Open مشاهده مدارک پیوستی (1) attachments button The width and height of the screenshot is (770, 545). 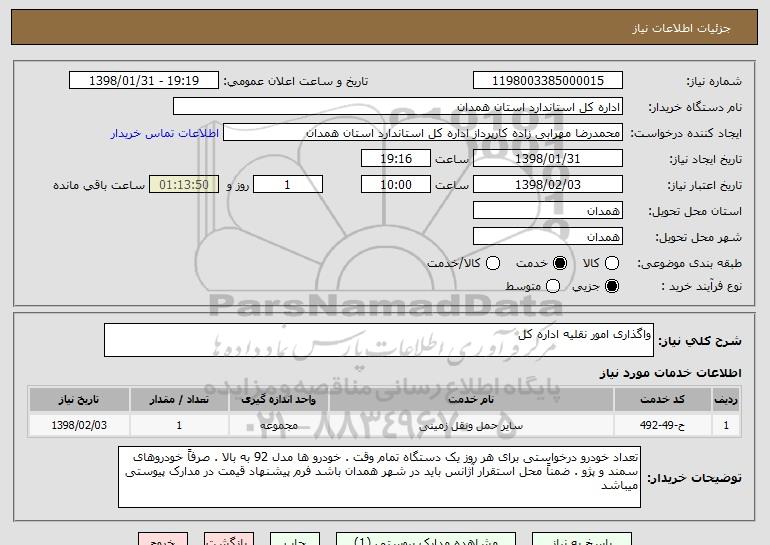coord(426,539)
